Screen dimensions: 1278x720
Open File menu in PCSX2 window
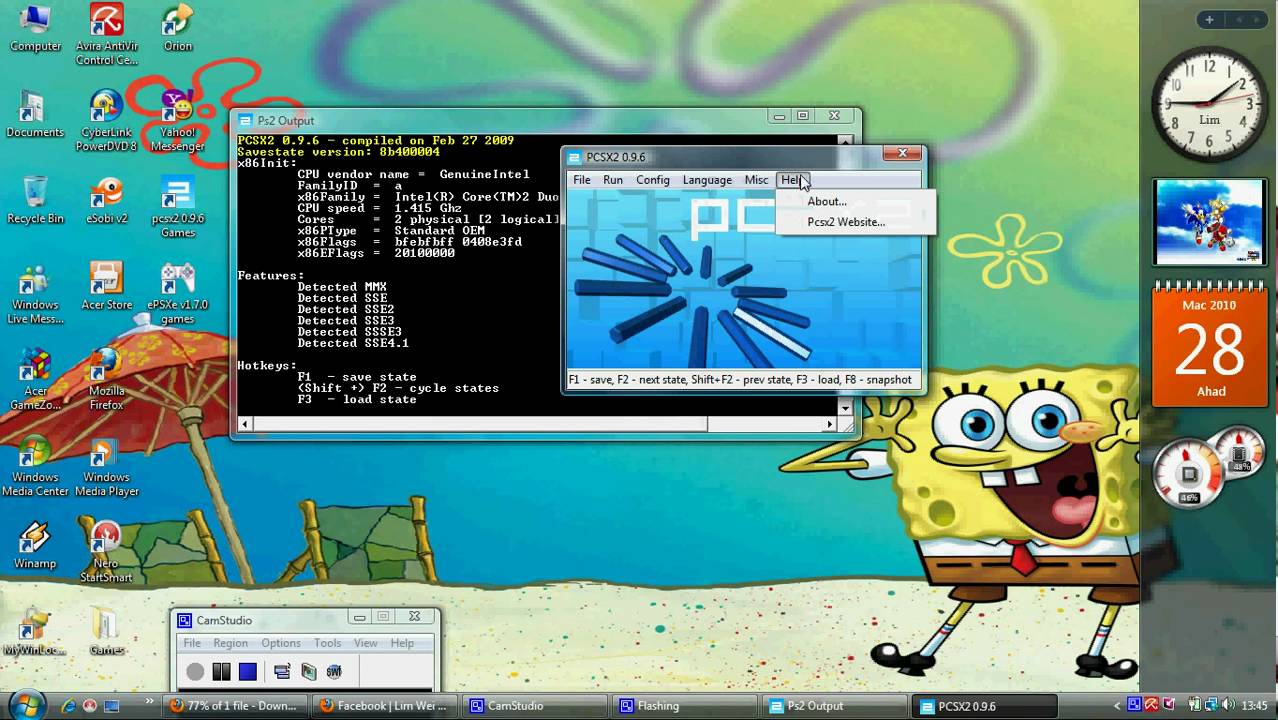[581, 180]
